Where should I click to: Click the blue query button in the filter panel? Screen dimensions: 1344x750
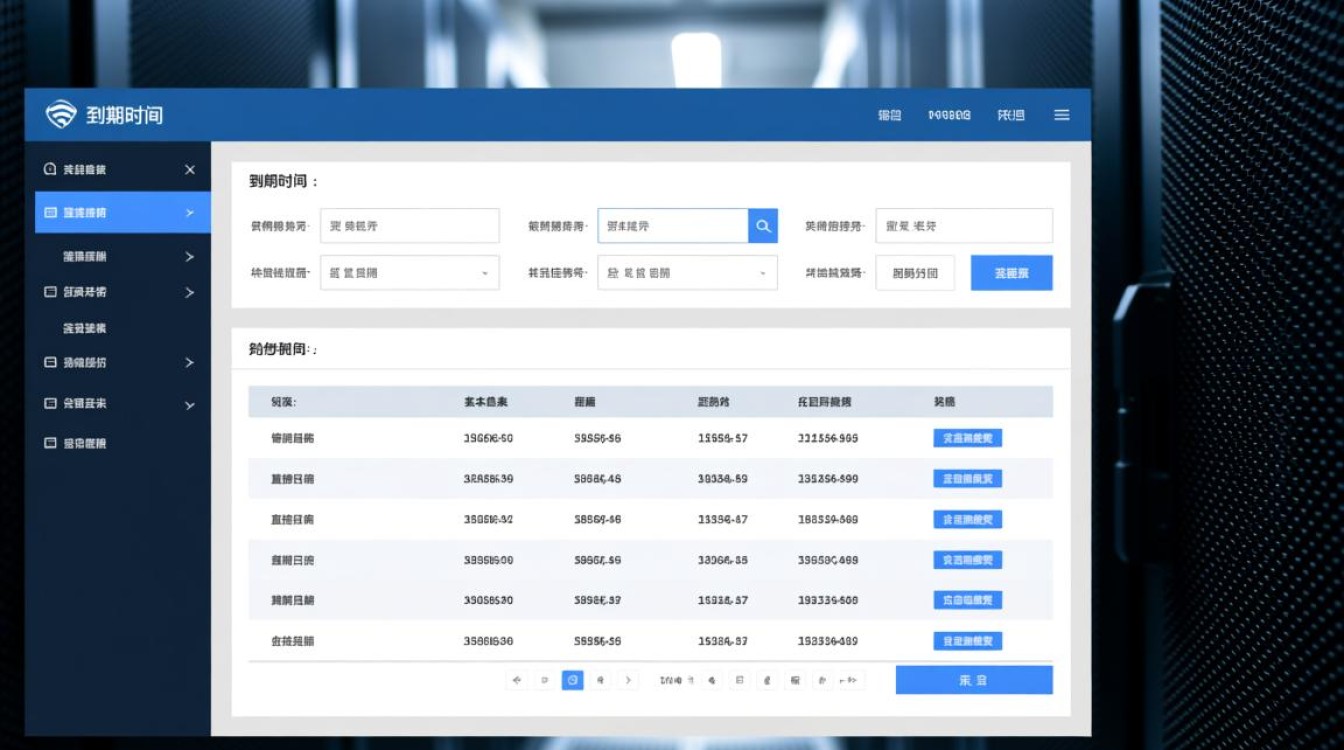pos(1011,272)
